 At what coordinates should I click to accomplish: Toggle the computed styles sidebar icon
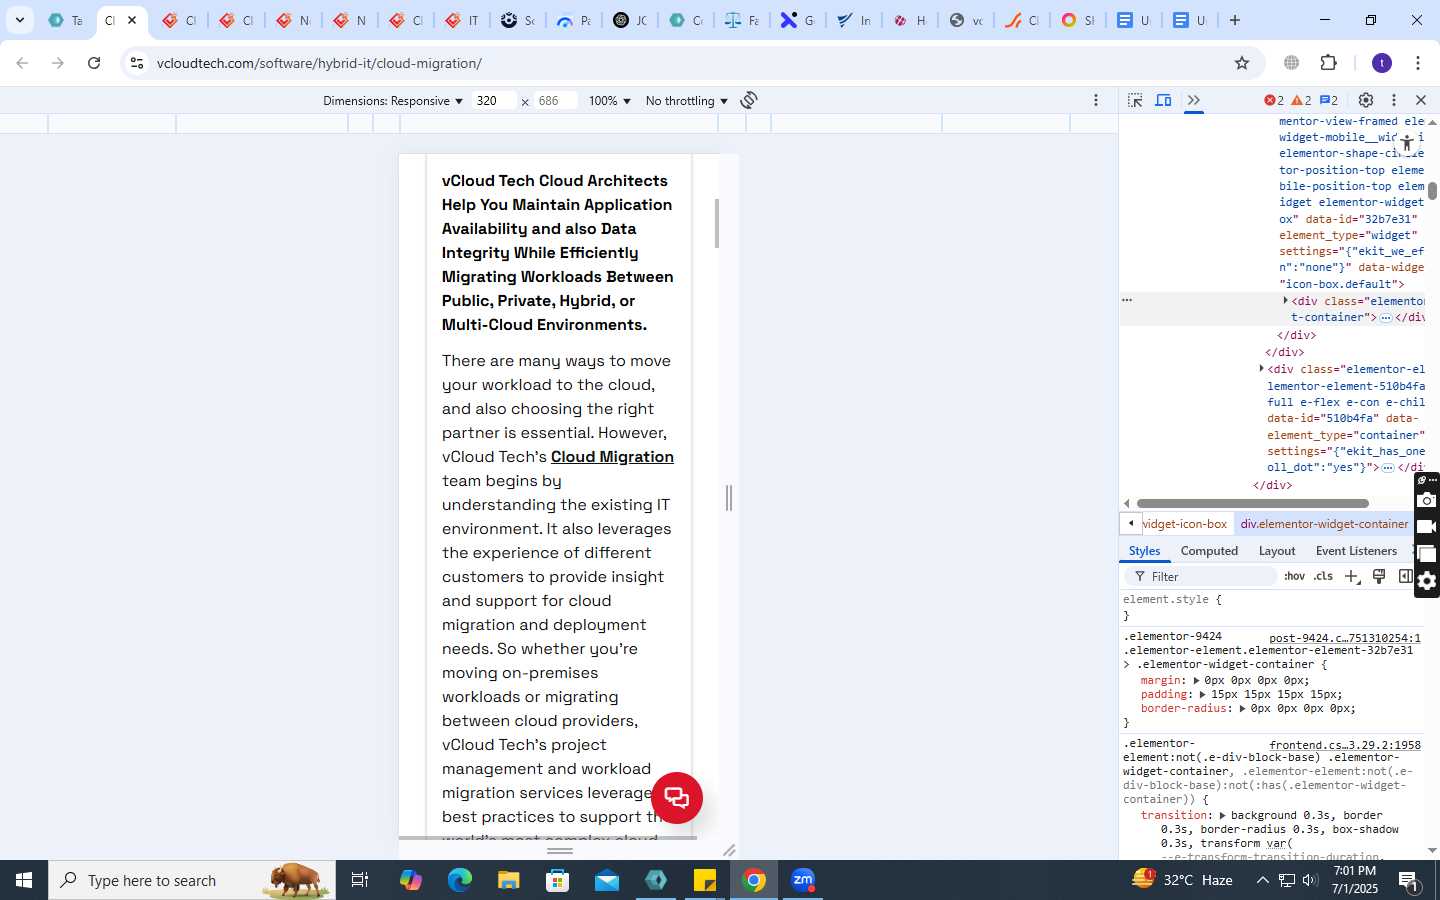pyautogui.click(x=1405, y=576)
